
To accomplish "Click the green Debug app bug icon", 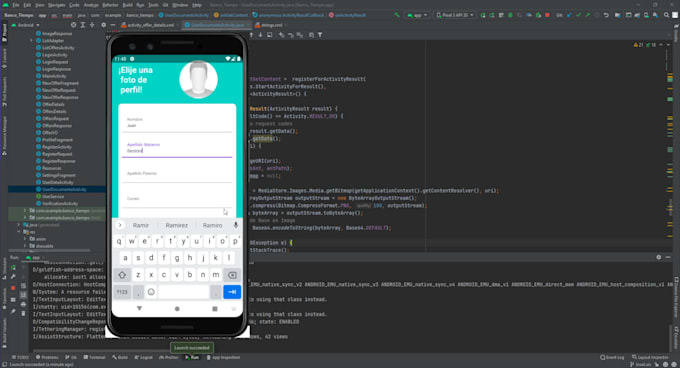I will (x=510, y=15).
